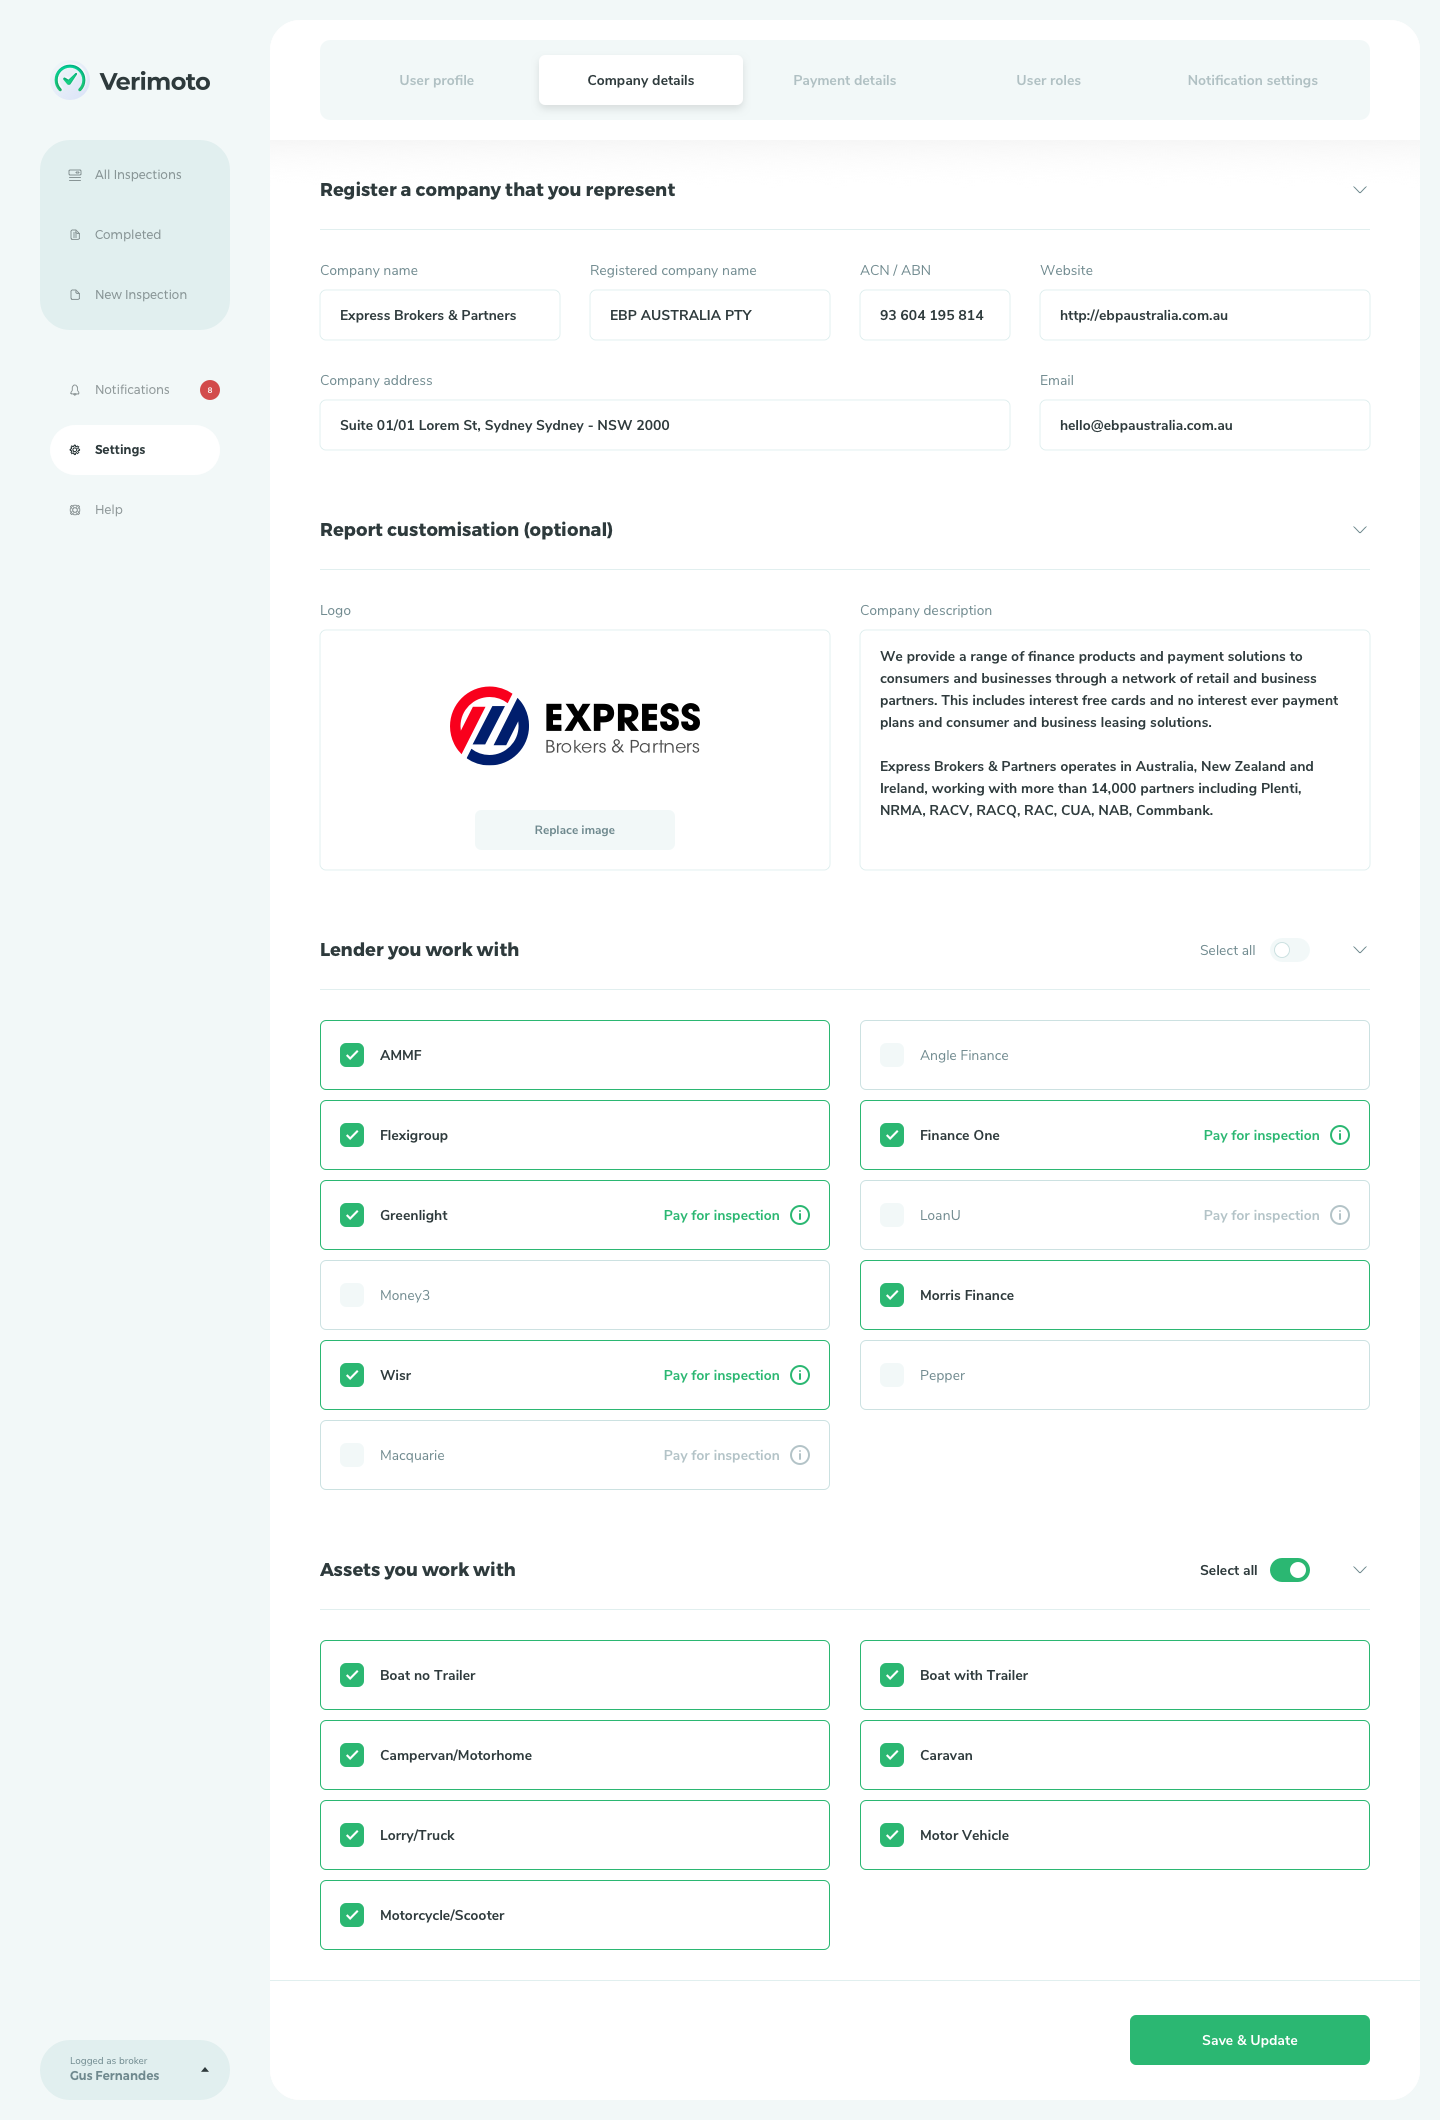Uncheck the Boat no Trailer checkbox
This screenshot has height=2120, width=1440.
pyautogui.click(x=352, y=1675)
